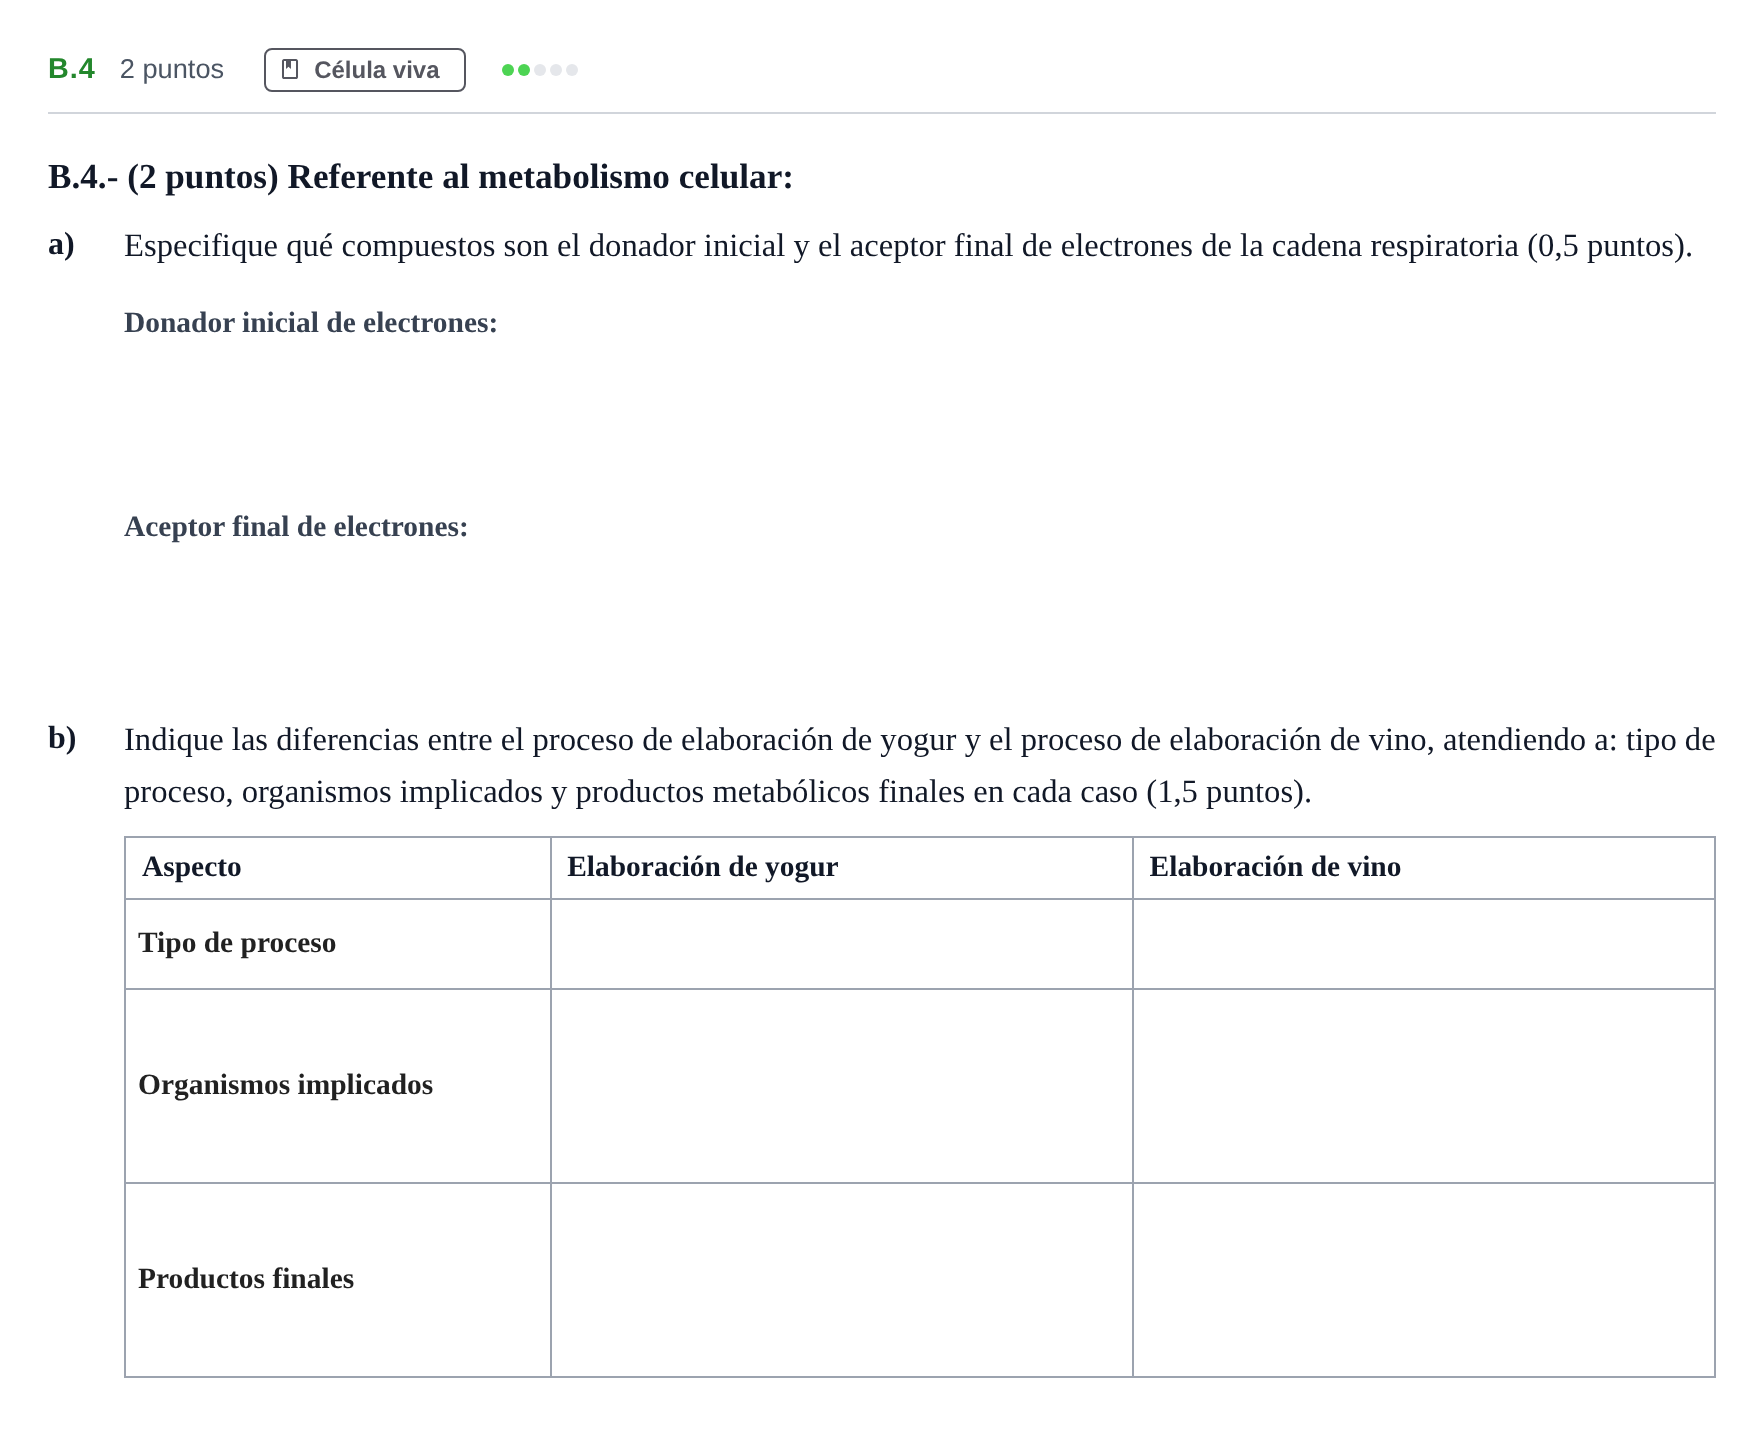Click the Elaboración de vino column header
The height and width of the screenshot is (1450, 1764).
pos(1275,867)
